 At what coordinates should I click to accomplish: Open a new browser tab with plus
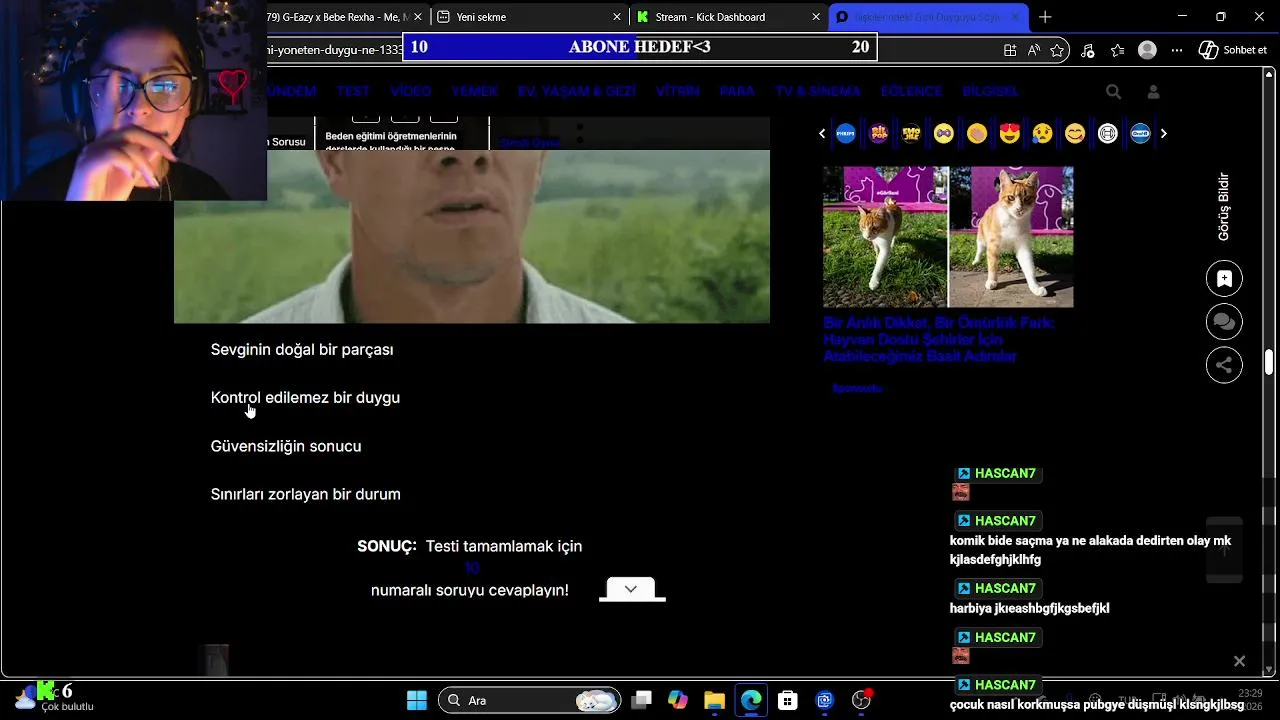[x=1045, y=17]
